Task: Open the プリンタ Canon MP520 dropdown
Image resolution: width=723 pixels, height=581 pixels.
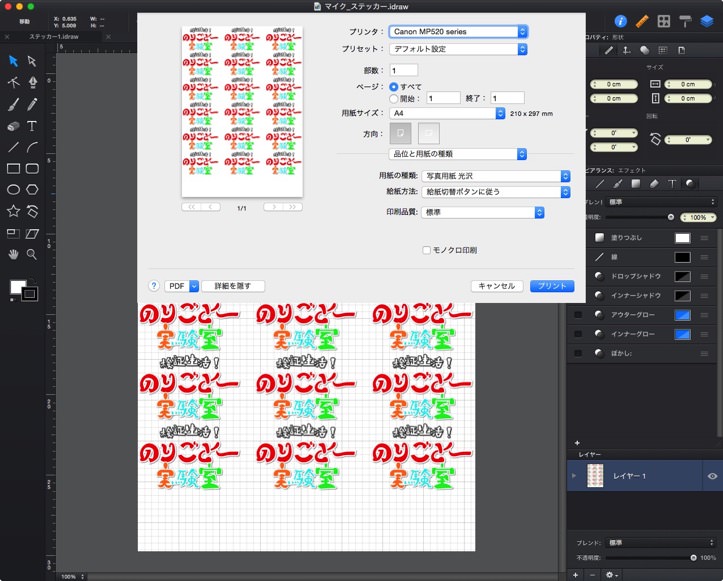Action: pos(458,32)
